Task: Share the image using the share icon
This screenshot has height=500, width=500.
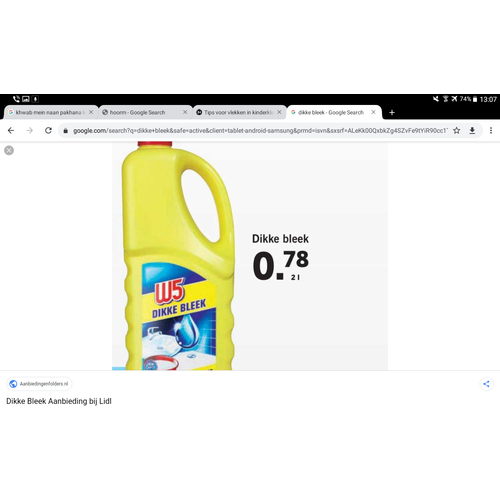Action: click(486, 384)
